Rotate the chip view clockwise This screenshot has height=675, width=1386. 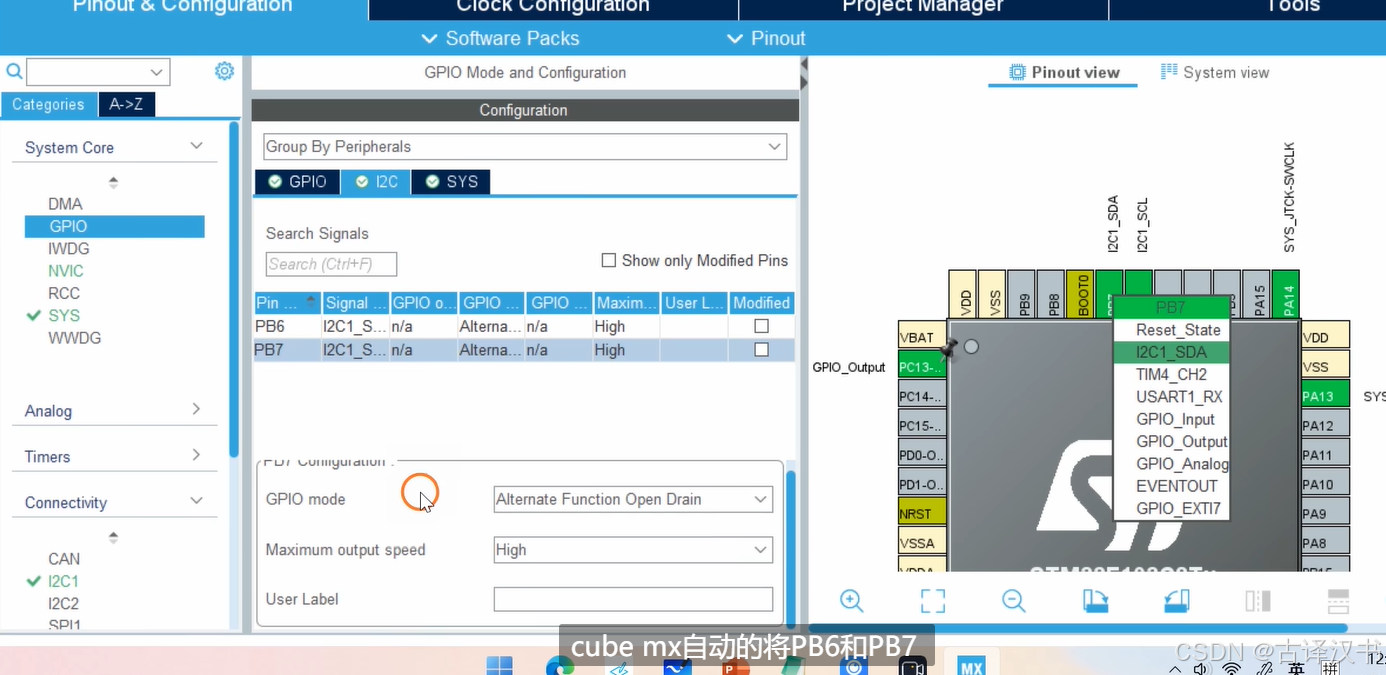[x=1095, y=600]
